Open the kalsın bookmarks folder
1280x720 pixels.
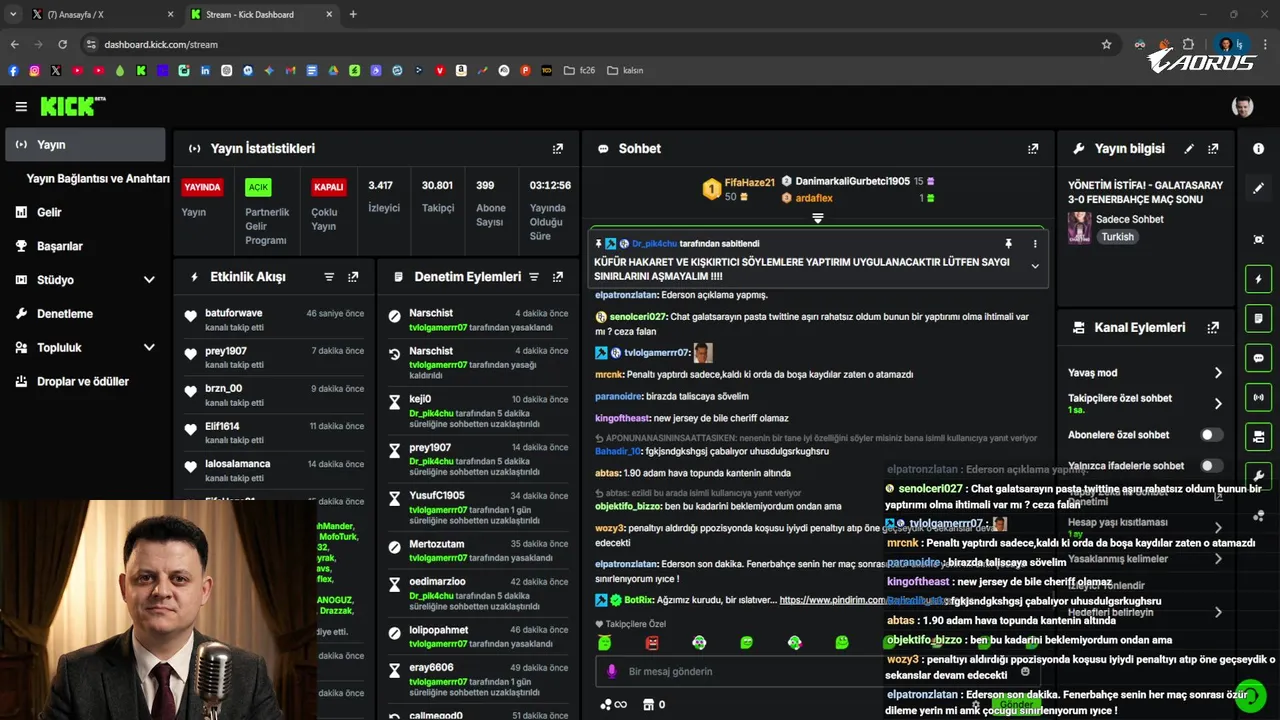click(625, 71)
